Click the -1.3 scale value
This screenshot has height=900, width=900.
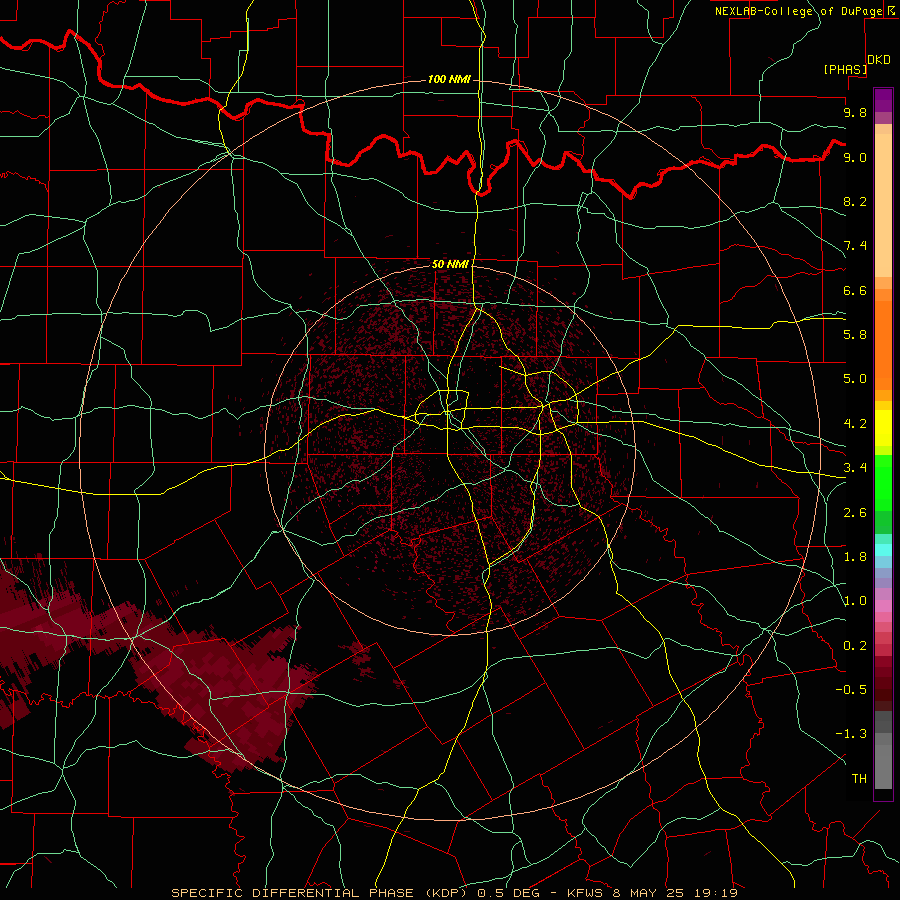pyautogui.click(x=851, y=734)
